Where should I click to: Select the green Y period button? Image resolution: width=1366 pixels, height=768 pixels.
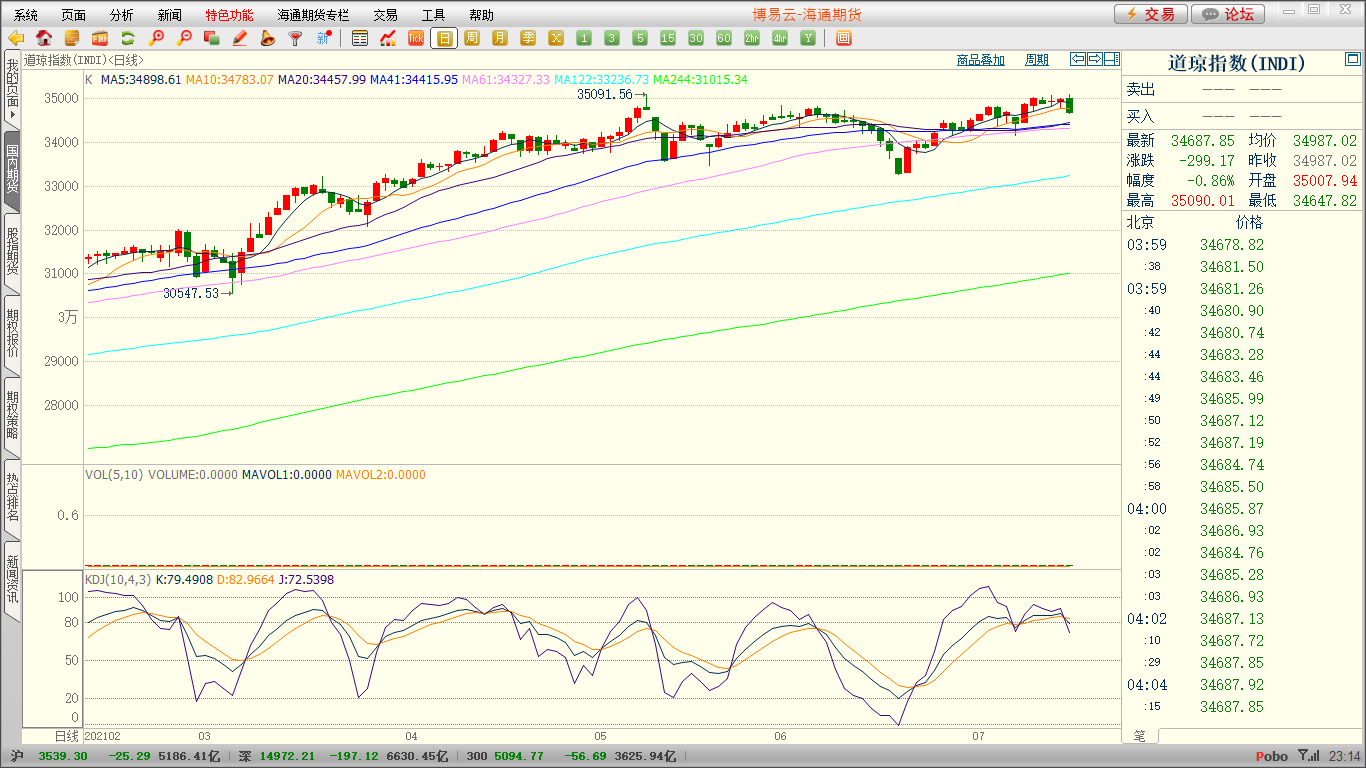tap(808, 38)
